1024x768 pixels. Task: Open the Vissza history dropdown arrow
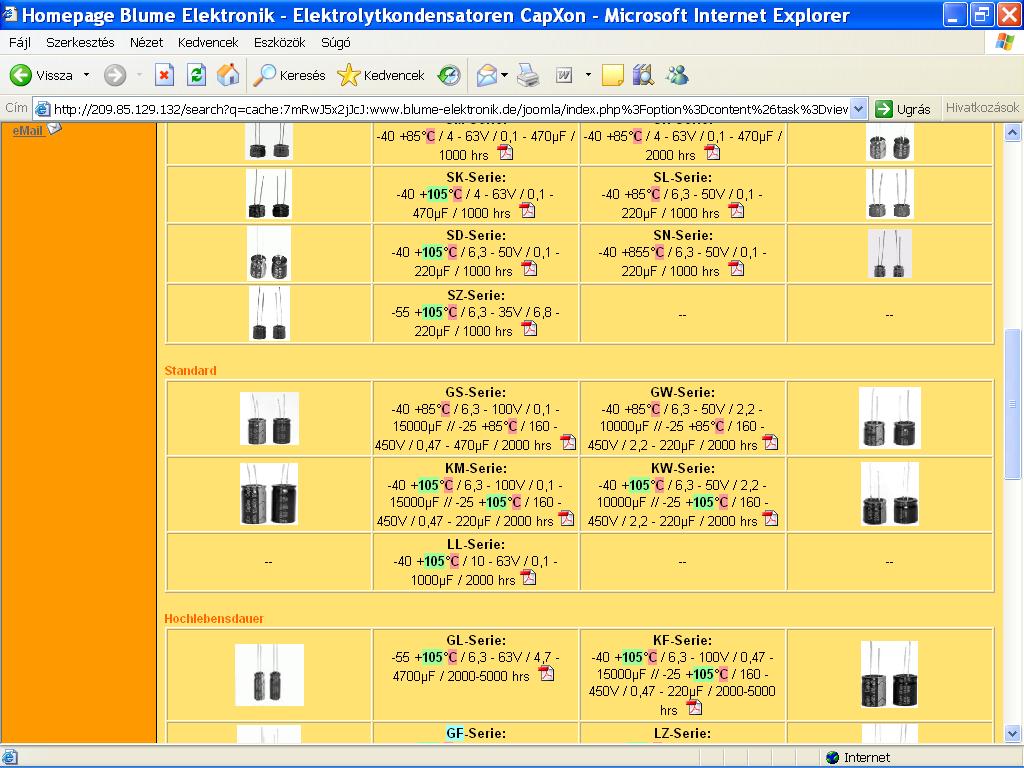click(x=86, y=75)
